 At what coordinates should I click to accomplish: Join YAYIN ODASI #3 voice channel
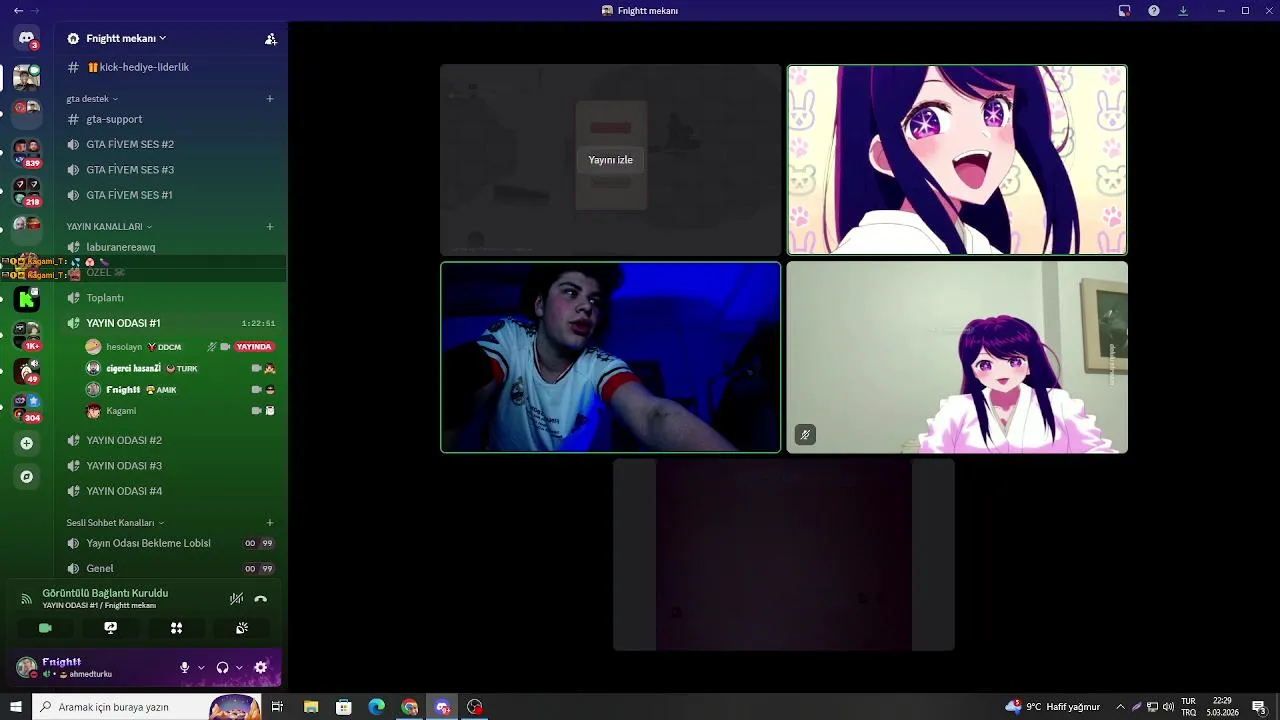(170, 466)
